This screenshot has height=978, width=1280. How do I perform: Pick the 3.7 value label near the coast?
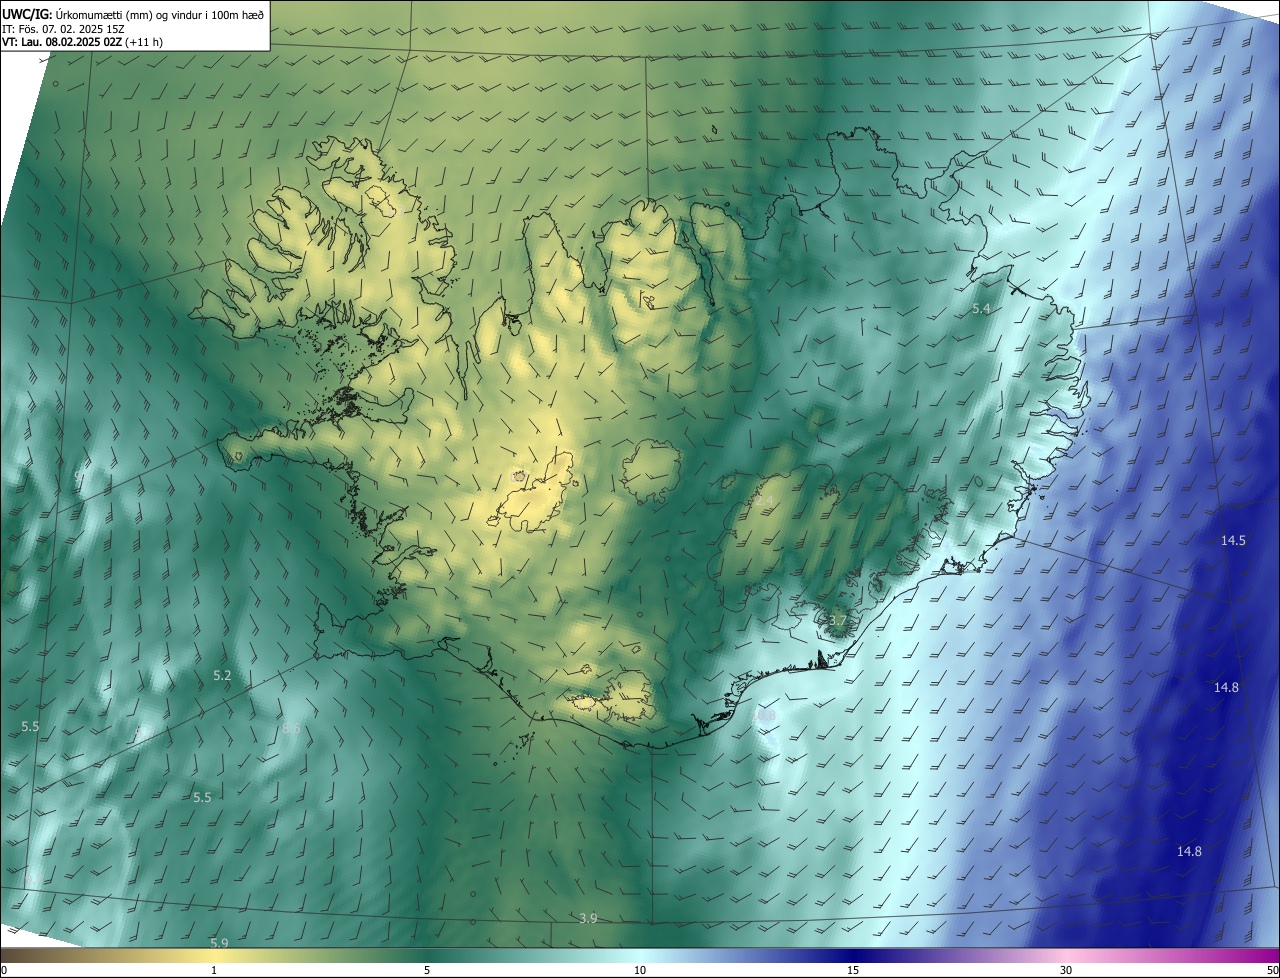(838, 621)
